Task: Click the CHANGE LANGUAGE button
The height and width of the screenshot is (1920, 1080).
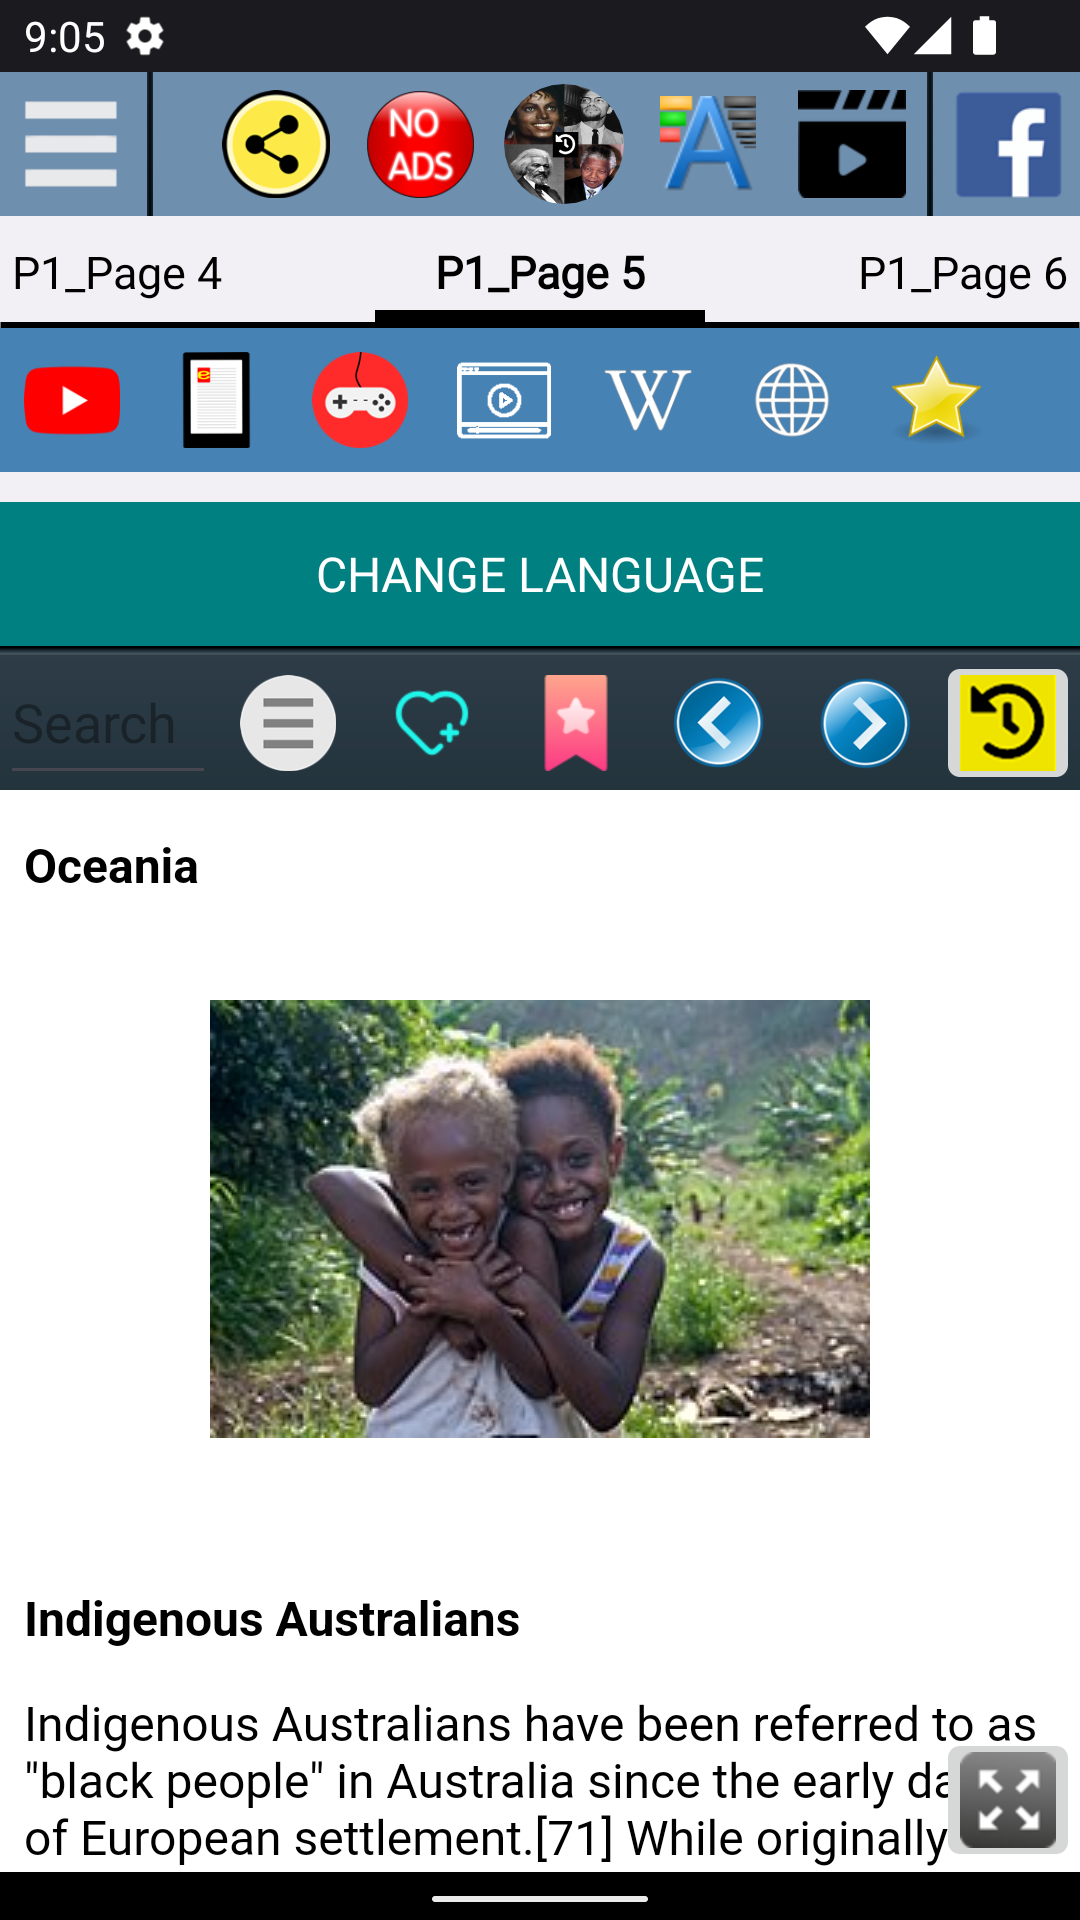Action: (x=540, y=575)
